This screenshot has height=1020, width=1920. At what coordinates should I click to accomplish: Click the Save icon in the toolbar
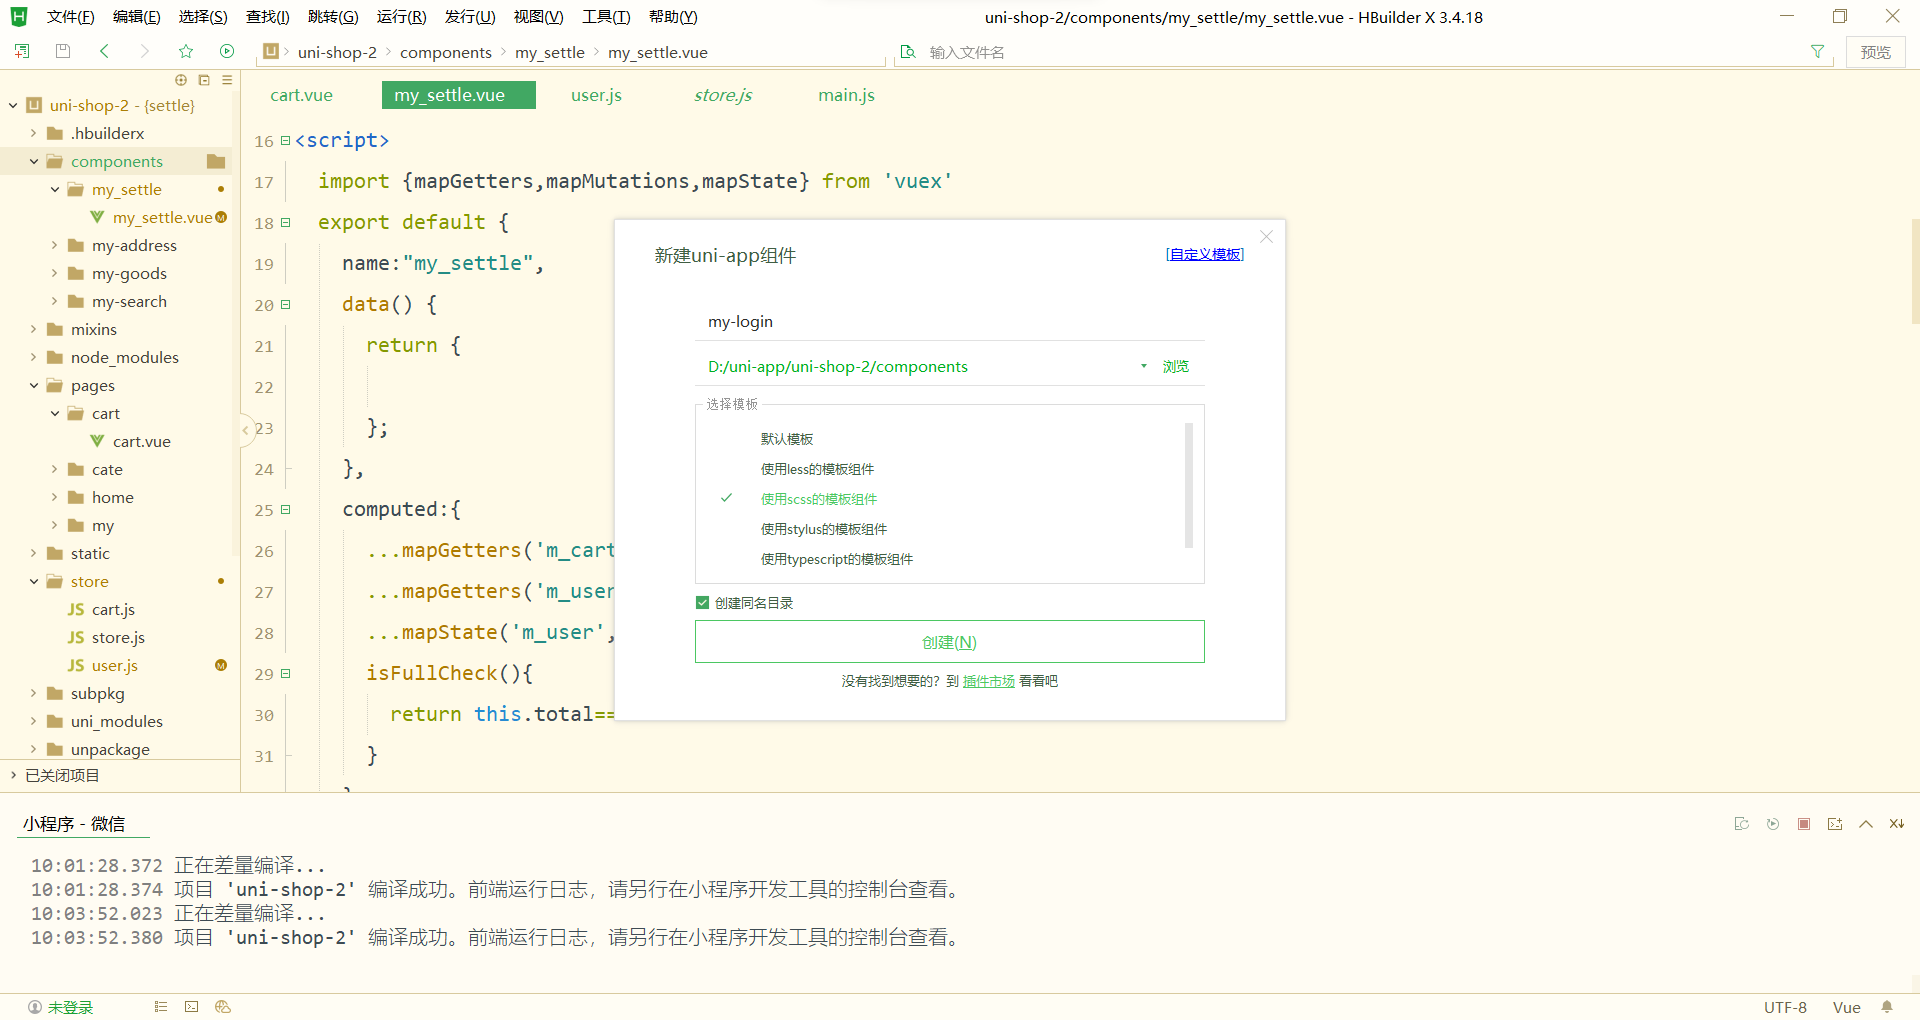pos(62,51)
